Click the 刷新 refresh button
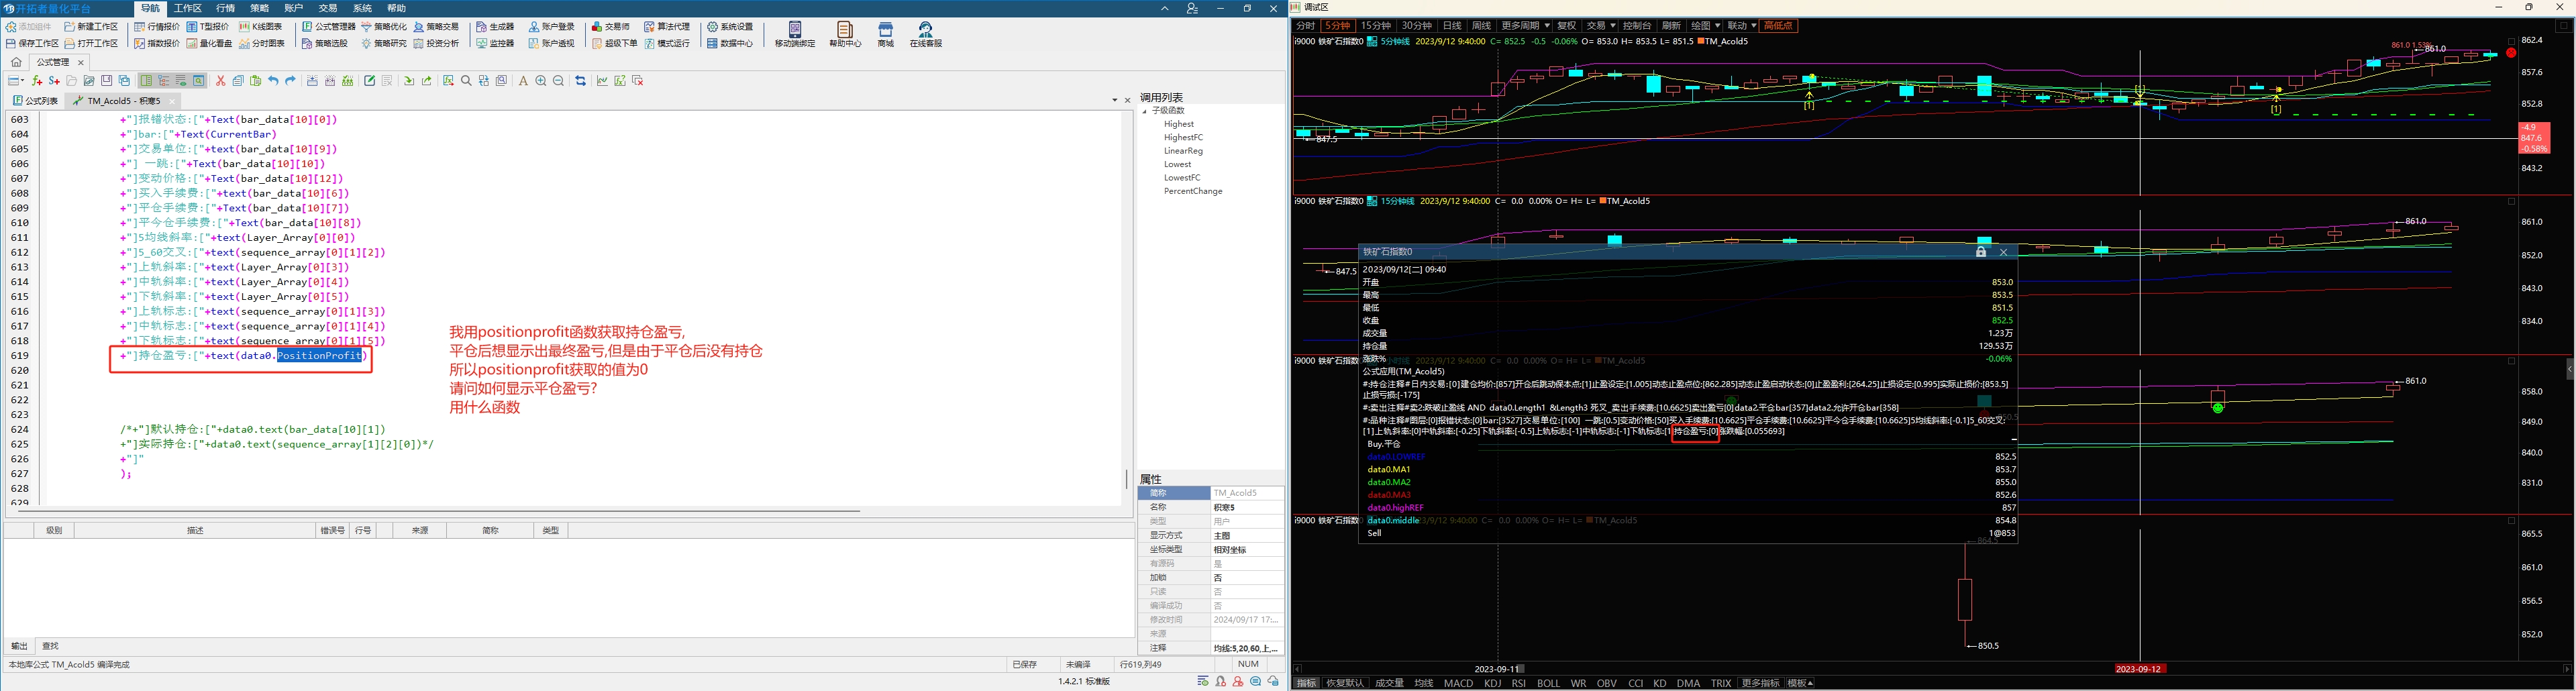This screenshot has width=2576, height=691. [x=1671, y=26]
